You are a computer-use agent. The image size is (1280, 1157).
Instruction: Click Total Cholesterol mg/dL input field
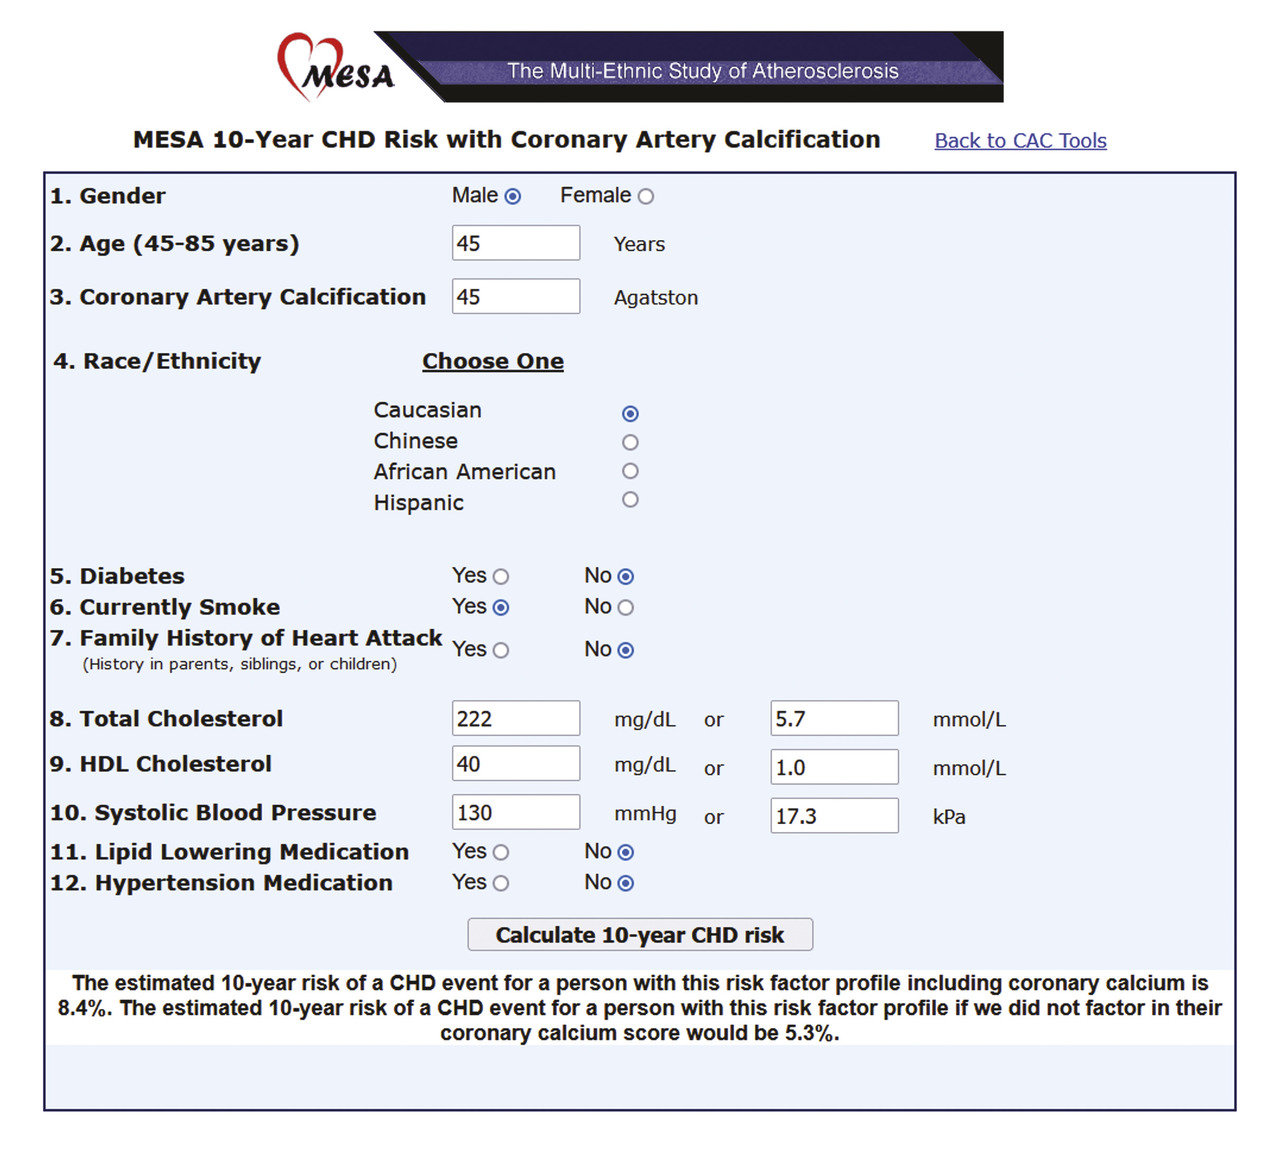click(515, 719)
